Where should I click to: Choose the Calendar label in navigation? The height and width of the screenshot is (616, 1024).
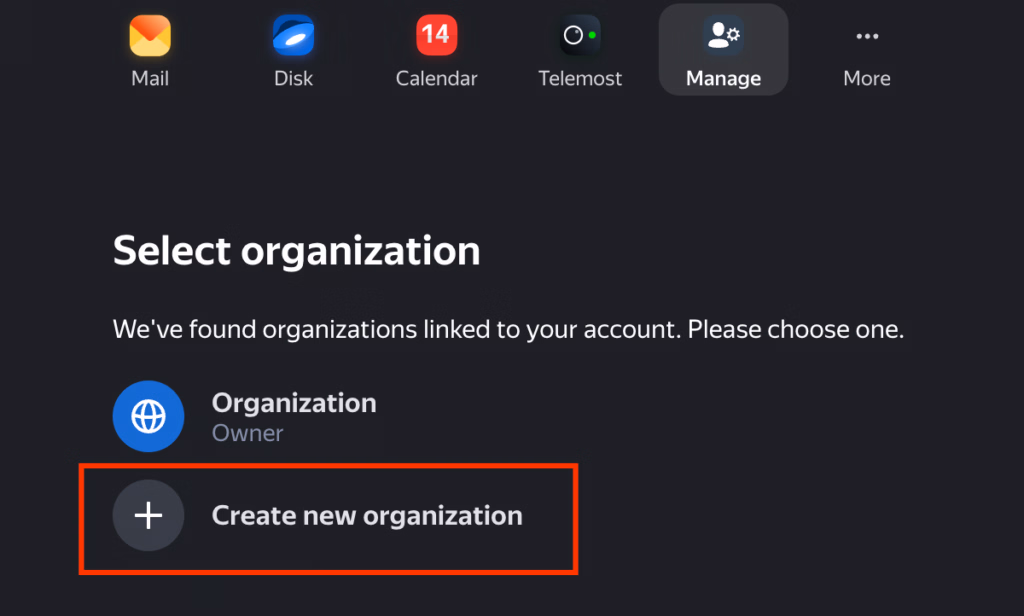click(436, 78)
